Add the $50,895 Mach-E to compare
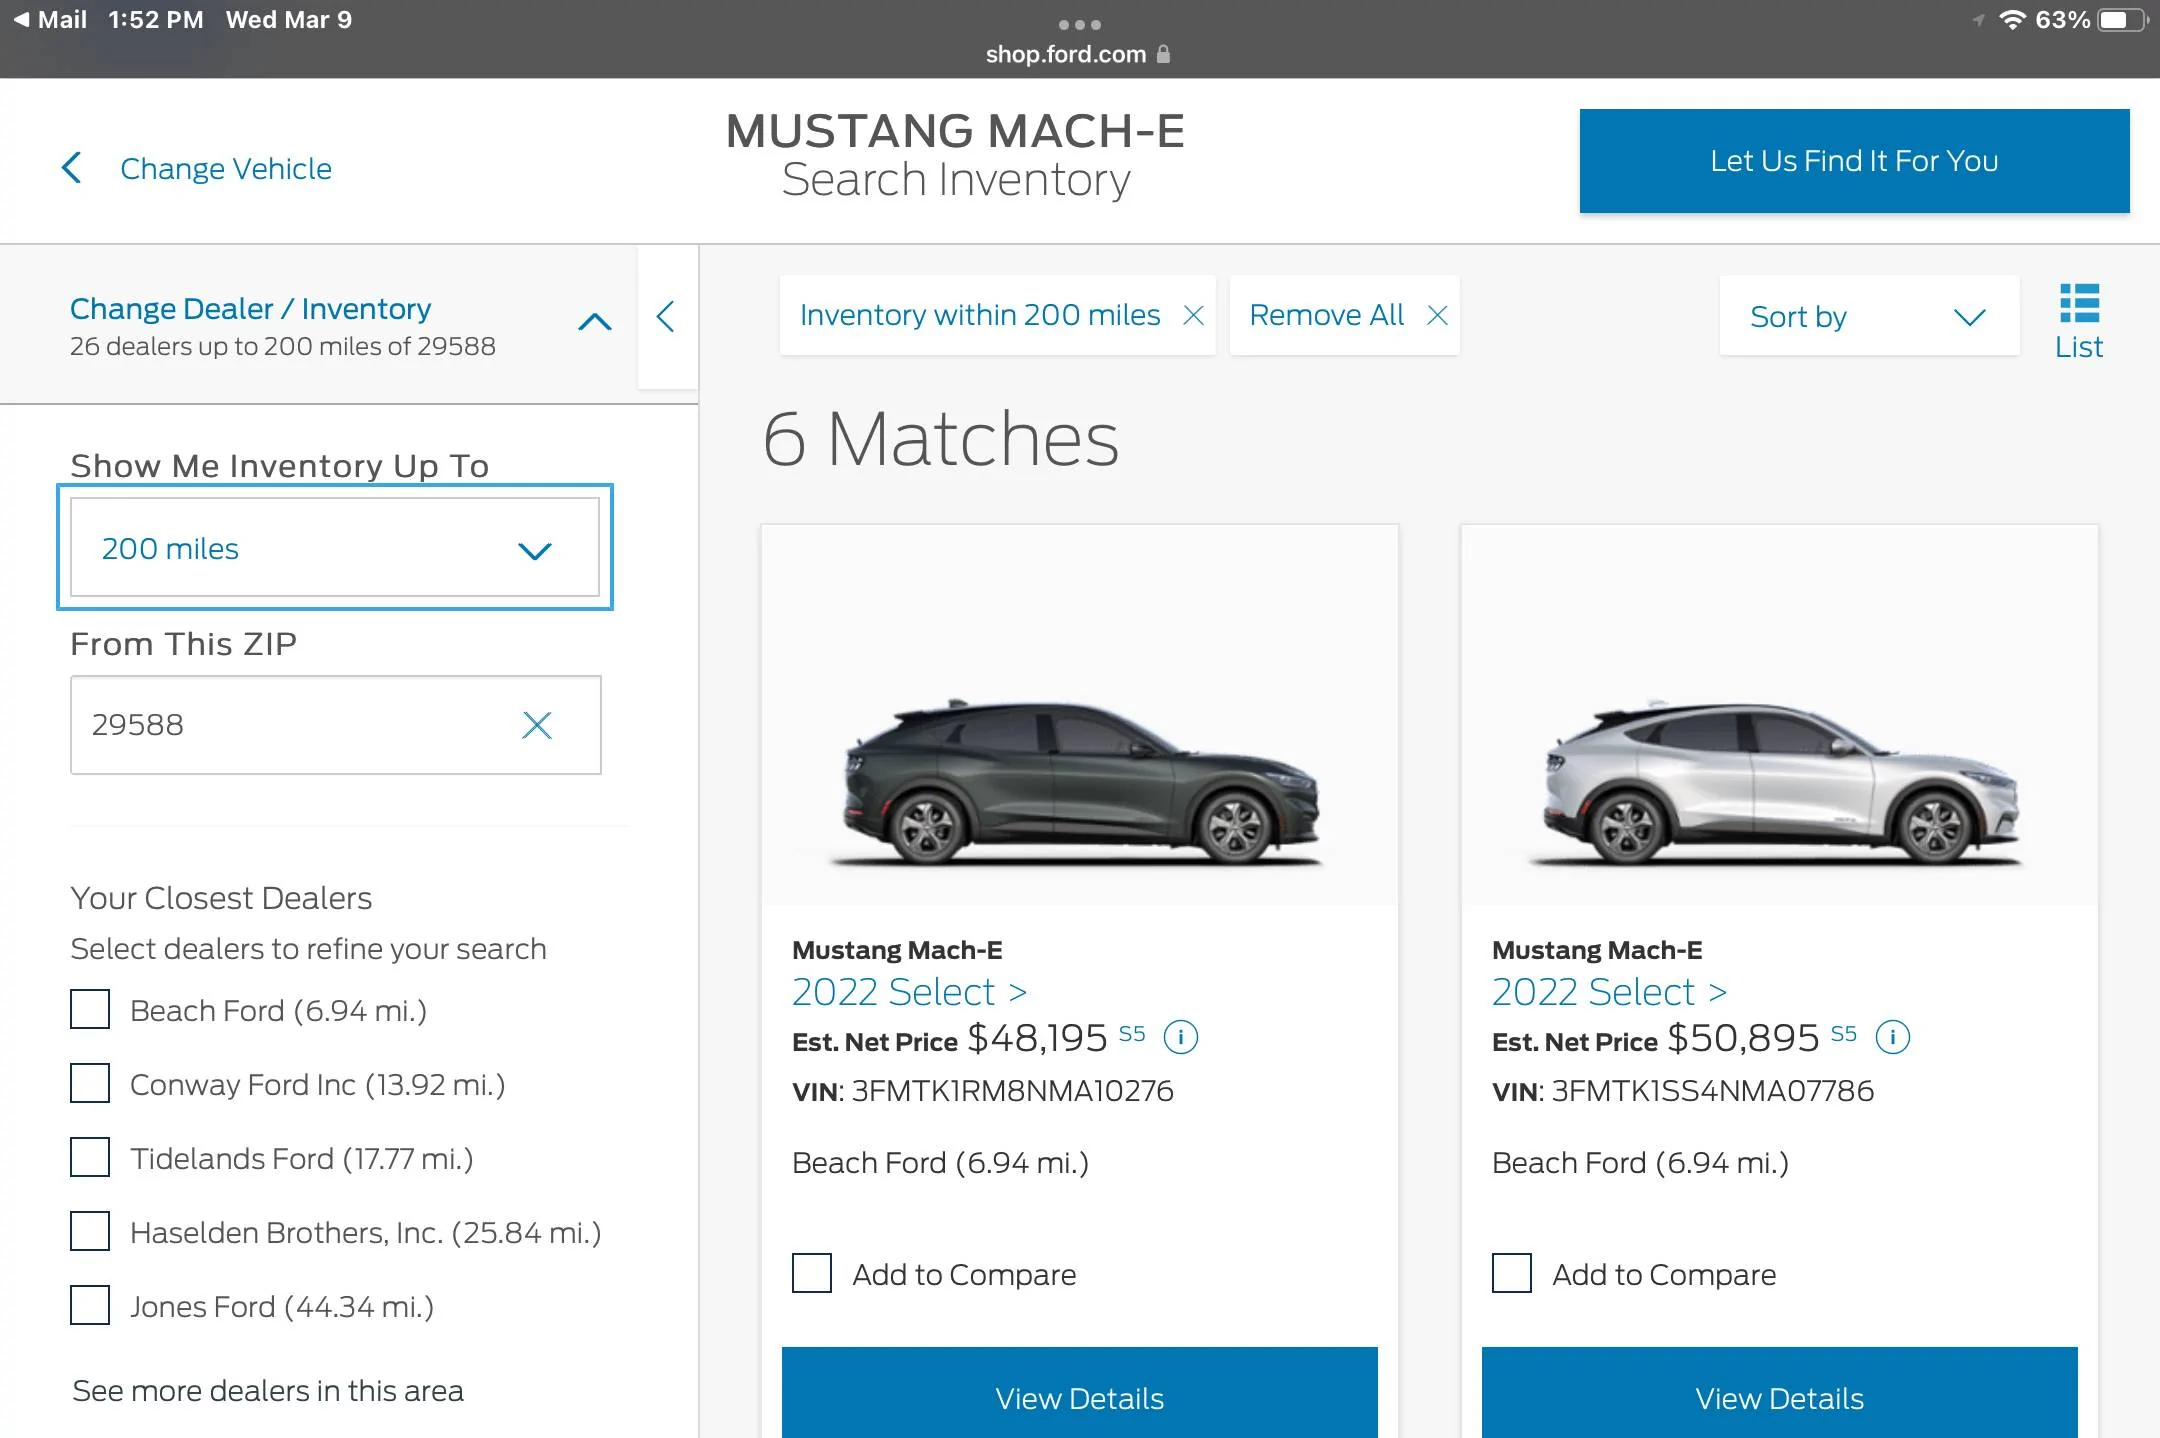This screenshot has height=1438, width=2160. click(1512, 1273)
